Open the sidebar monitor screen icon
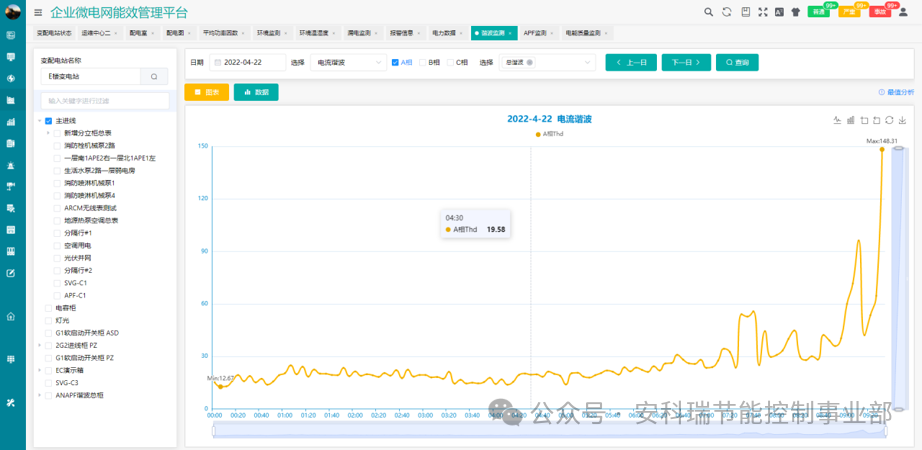Image resolution: width=922 pixels, height=450 pixels. pos(11,56)
